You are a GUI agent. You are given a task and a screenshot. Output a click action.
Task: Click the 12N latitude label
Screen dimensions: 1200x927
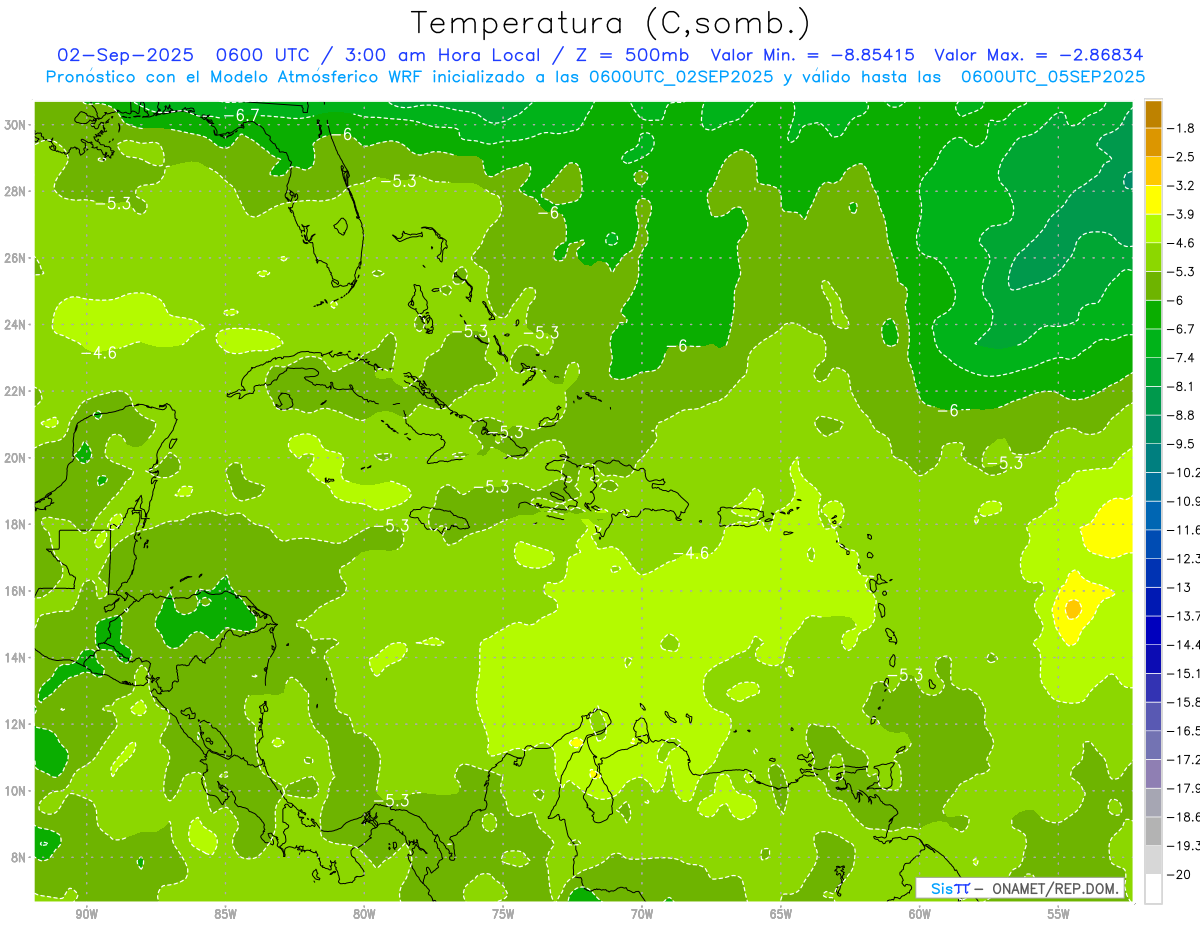17,724
